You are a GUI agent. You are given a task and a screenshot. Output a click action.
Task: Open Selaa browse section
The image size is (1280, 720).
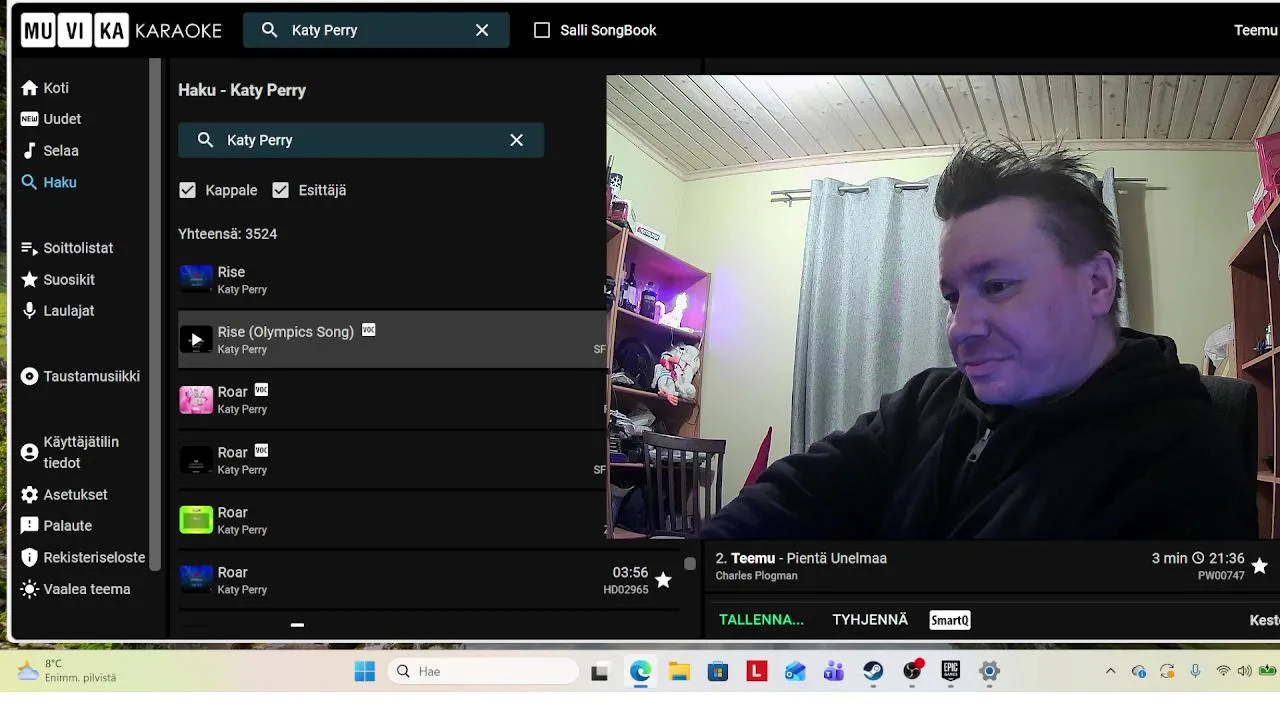[50, 151]
